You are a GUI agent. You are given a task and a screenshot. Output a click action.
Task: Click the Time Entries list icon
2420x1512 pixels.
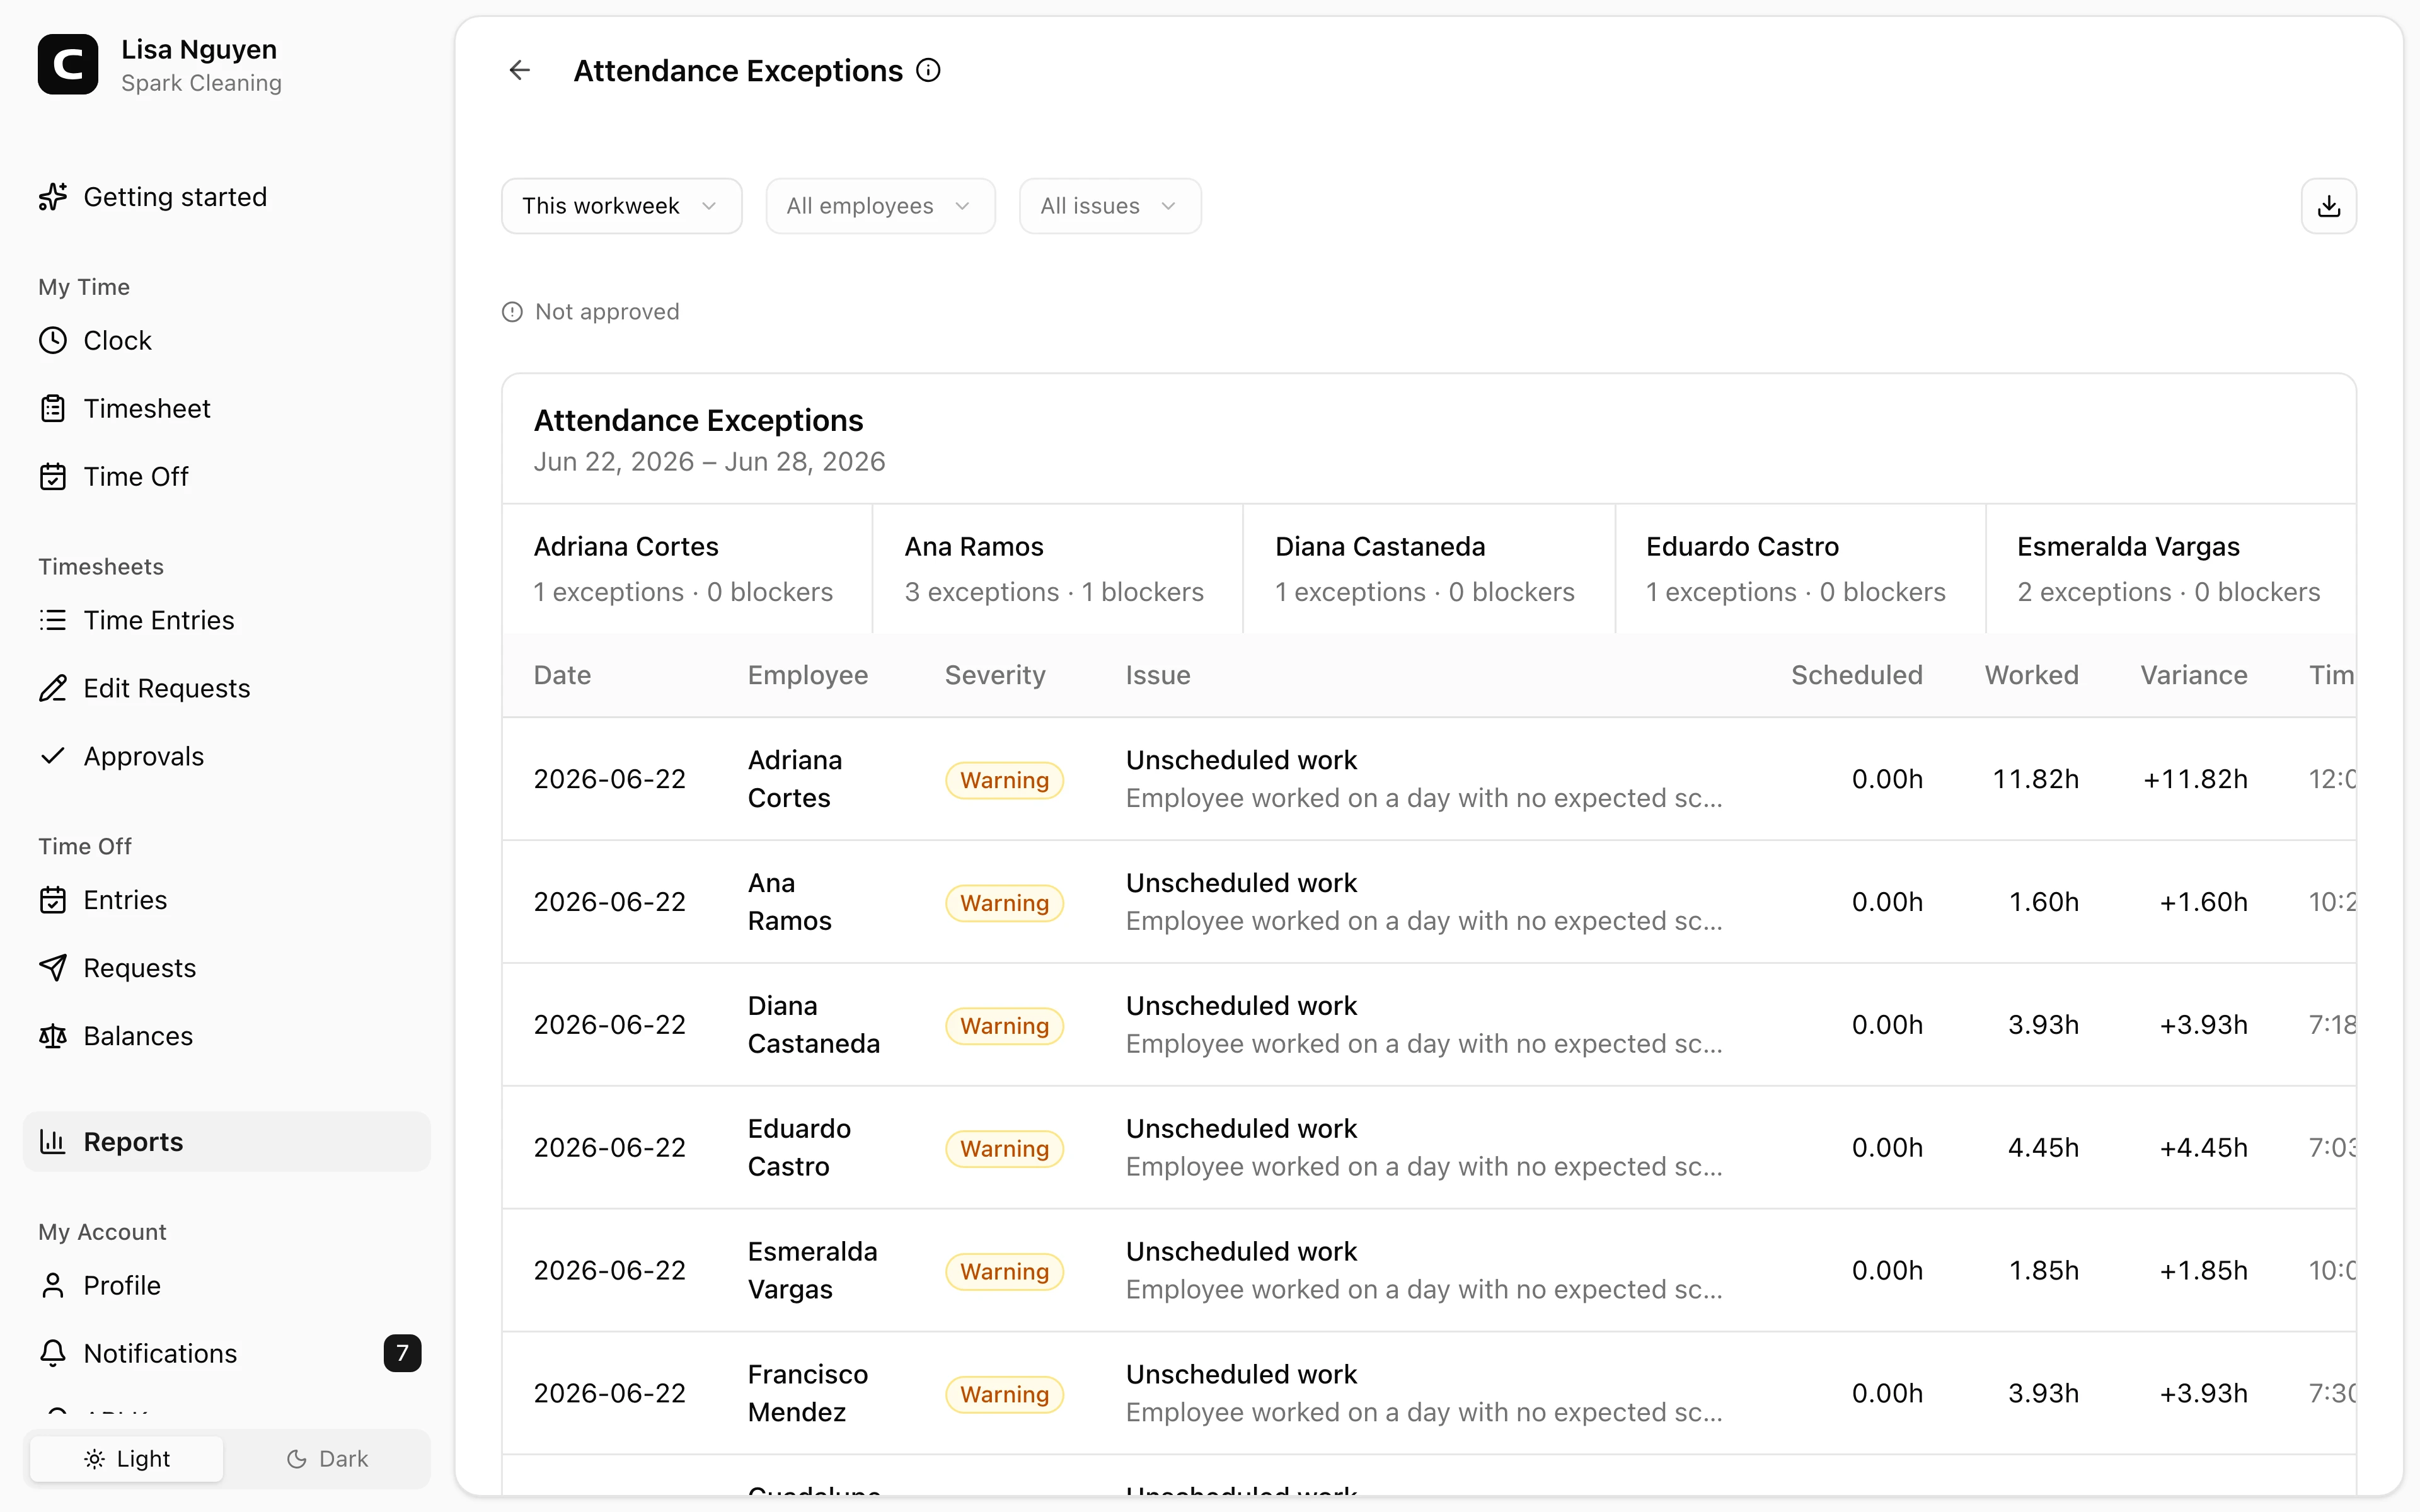point(53,621)
